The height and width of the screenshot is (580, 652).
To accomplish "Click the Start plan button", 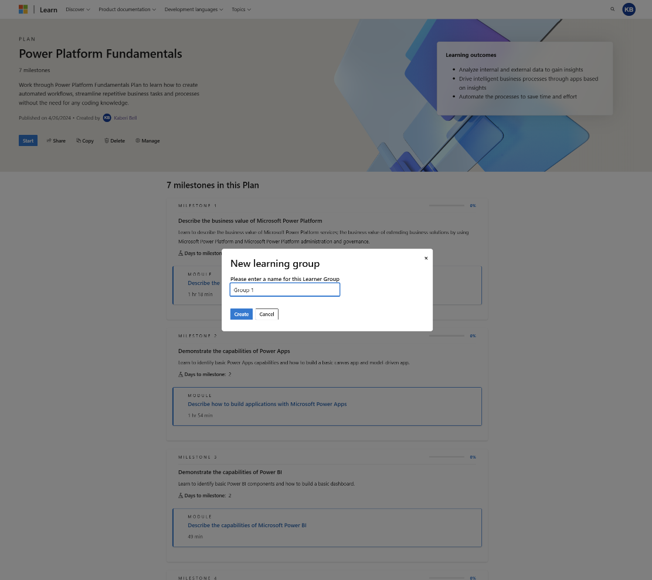I will [28, 141].
